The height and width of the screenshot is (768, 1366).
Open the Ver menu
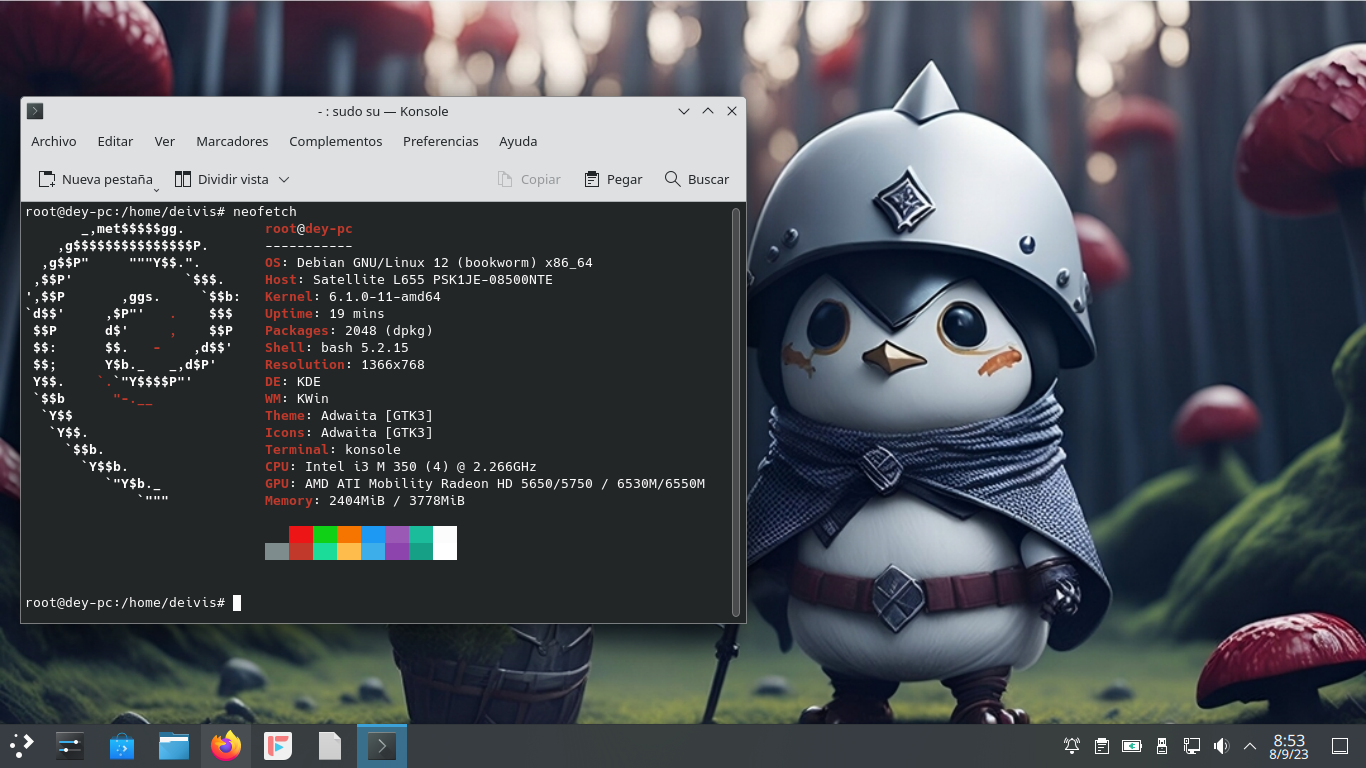coord(165,141)
